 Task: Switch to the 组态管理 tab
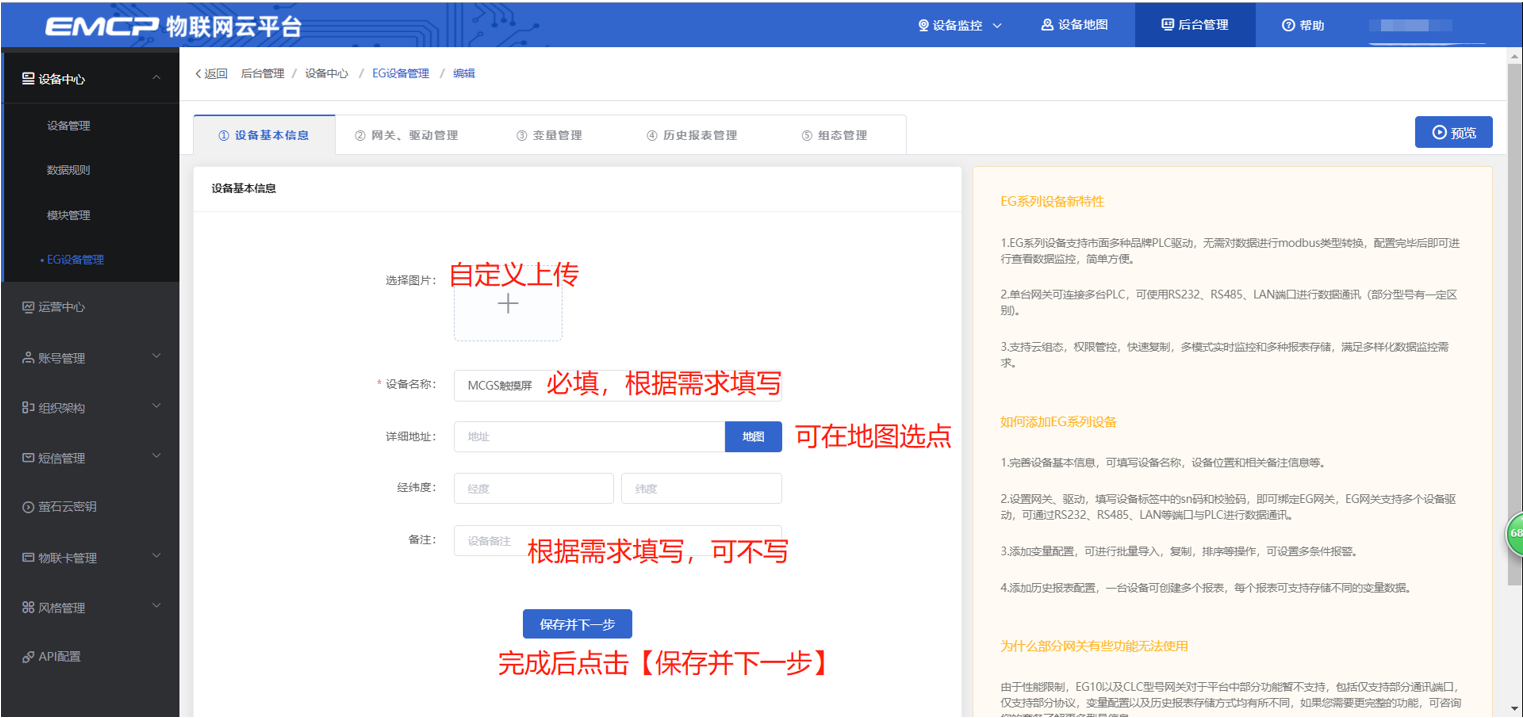point(834,135)
